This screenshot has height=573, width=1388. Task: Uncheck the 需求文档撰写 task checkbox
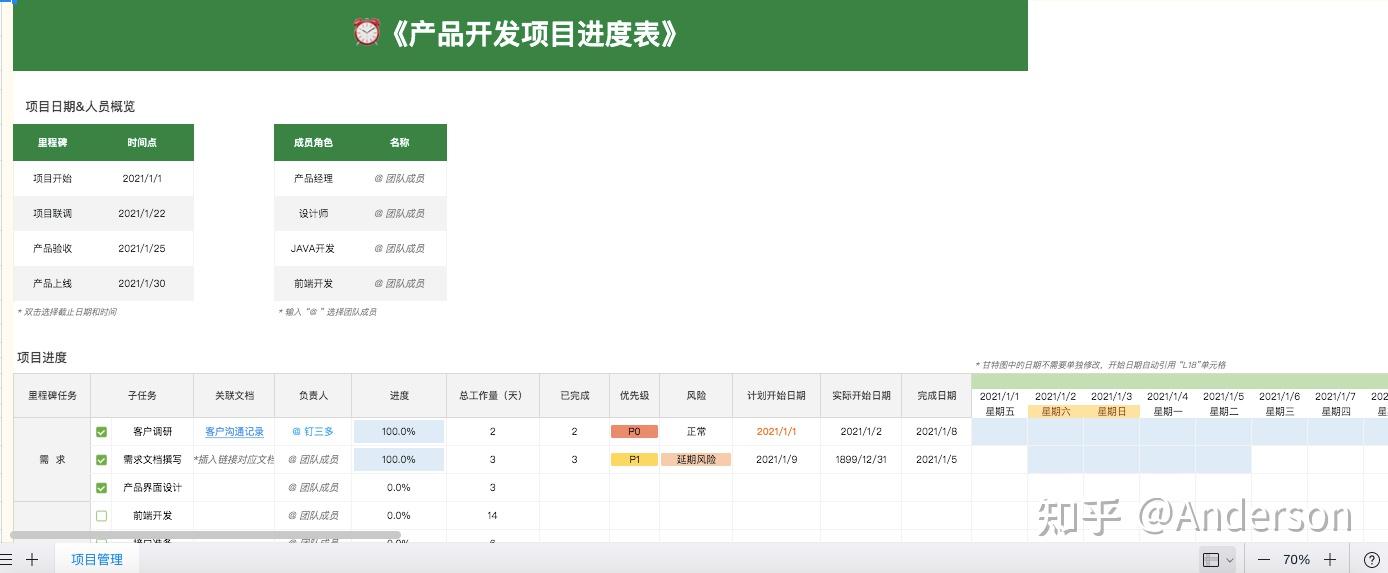pos(101,460)
